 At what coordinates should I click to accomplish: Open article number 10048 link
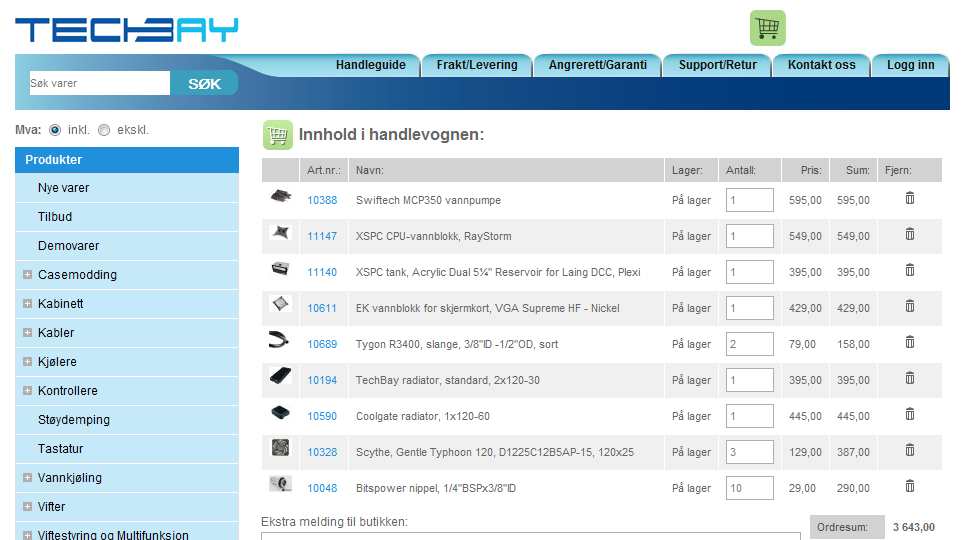(322, 488)
